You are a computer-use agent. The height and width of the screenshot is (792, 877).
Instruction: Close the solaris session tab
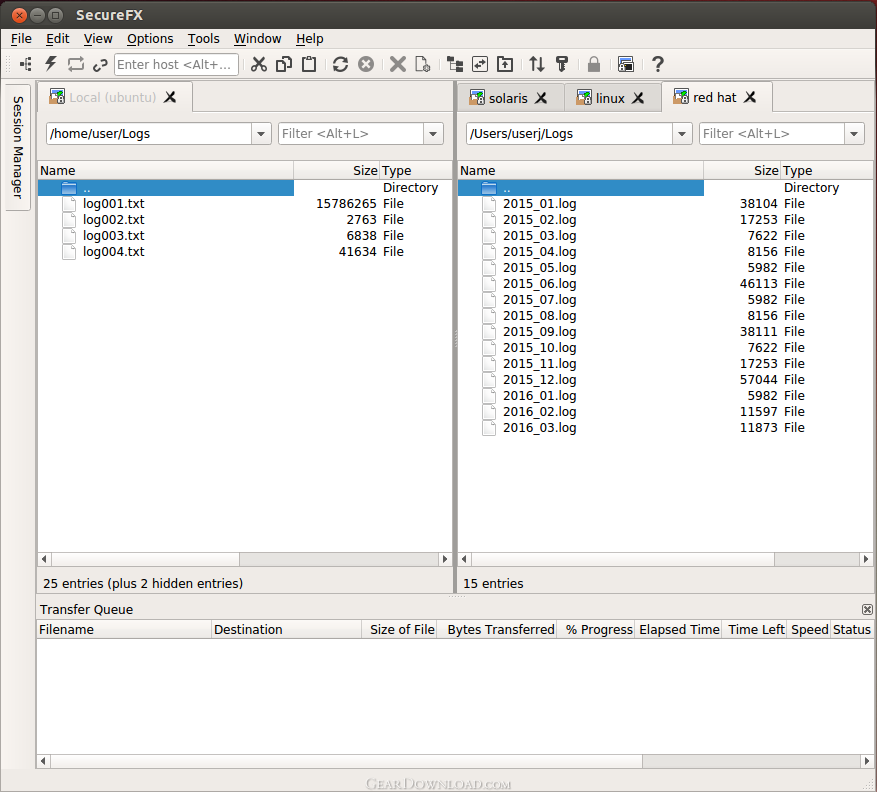pyautogui.click(x=541, y=98)
